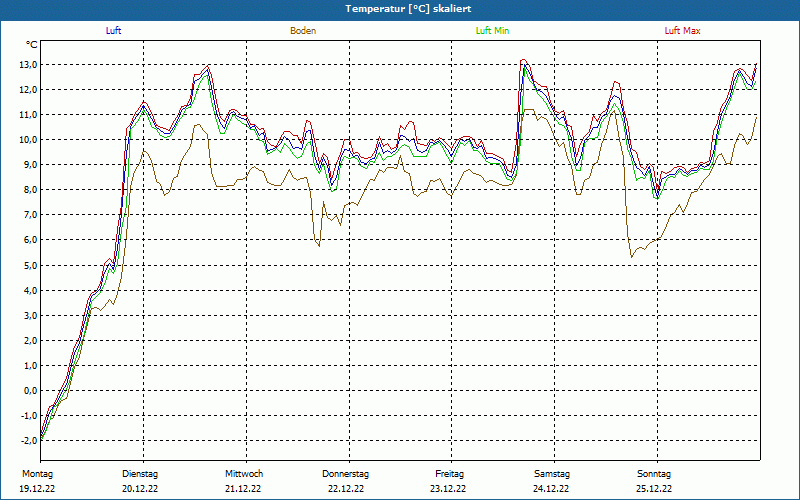Click the 10,0 y-axis value
The height and width of the screenshot is (500, 800).
tap(29, 140)
